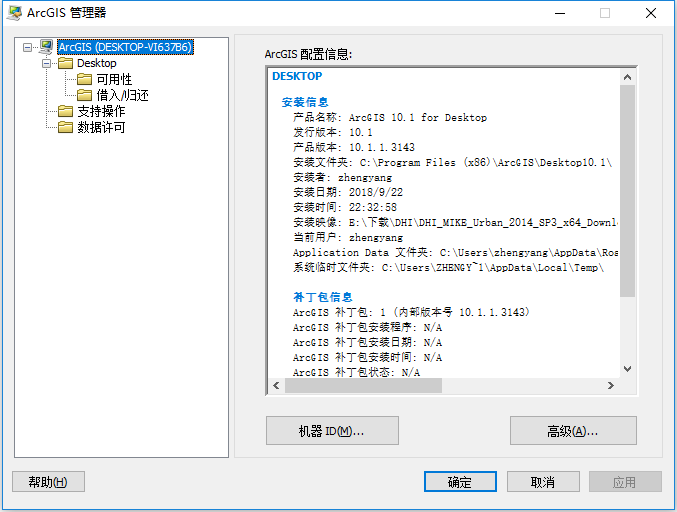Open the 数据许可 tree item

(x=101, y=127)
